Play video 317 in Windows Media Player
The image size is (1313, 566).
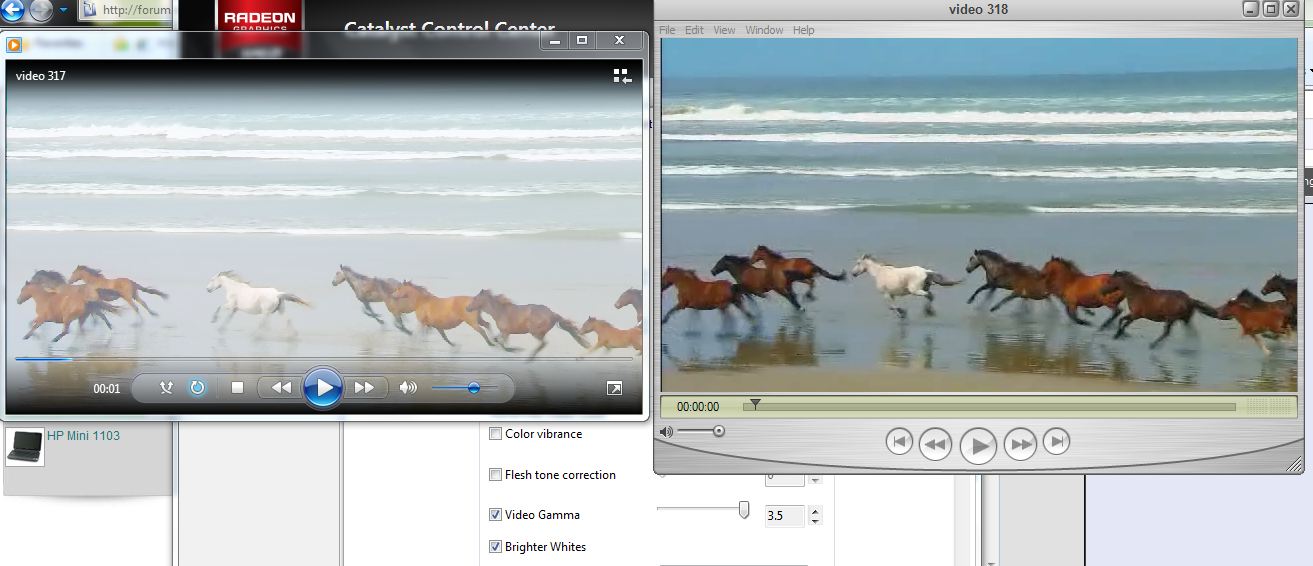pos(322,388)
